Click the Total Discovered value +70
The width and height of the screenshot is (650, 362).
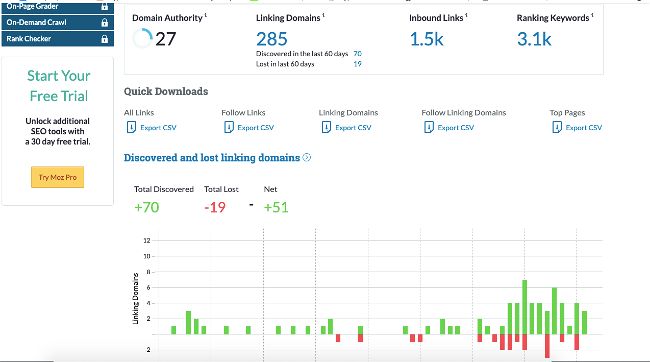pyautogui.click(x=147, y=207)
